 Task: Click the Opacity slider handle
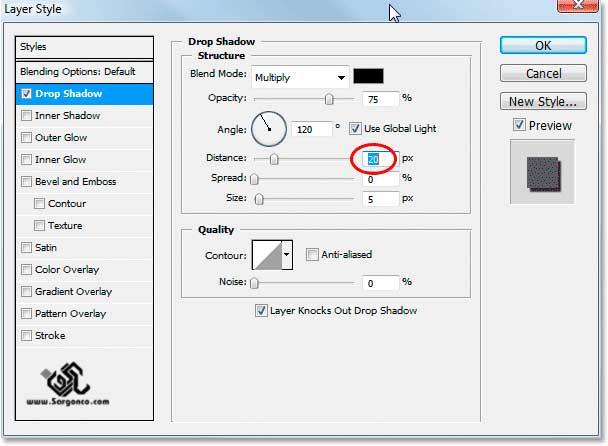(329, 99)
